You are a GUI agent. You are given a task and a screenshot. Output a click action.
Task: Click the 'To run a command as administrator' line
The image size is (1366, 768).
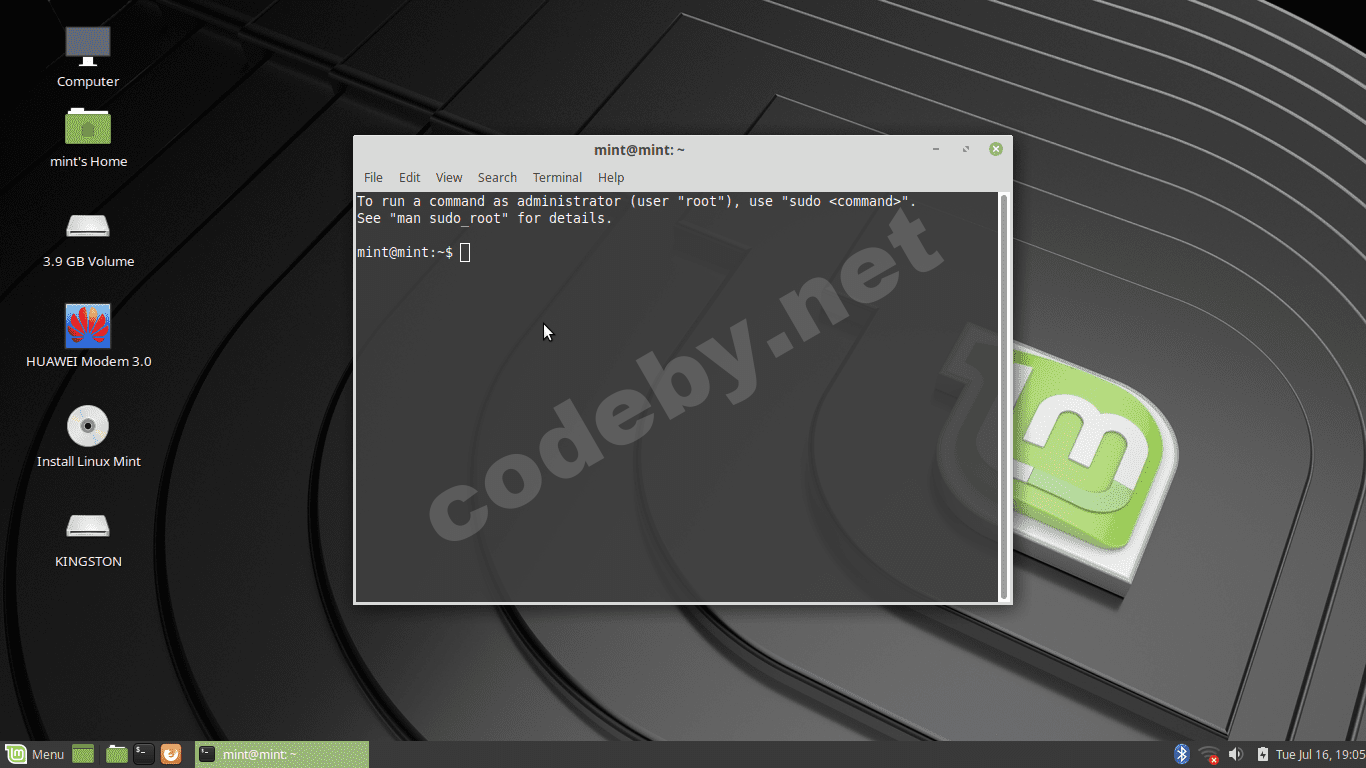637,201
